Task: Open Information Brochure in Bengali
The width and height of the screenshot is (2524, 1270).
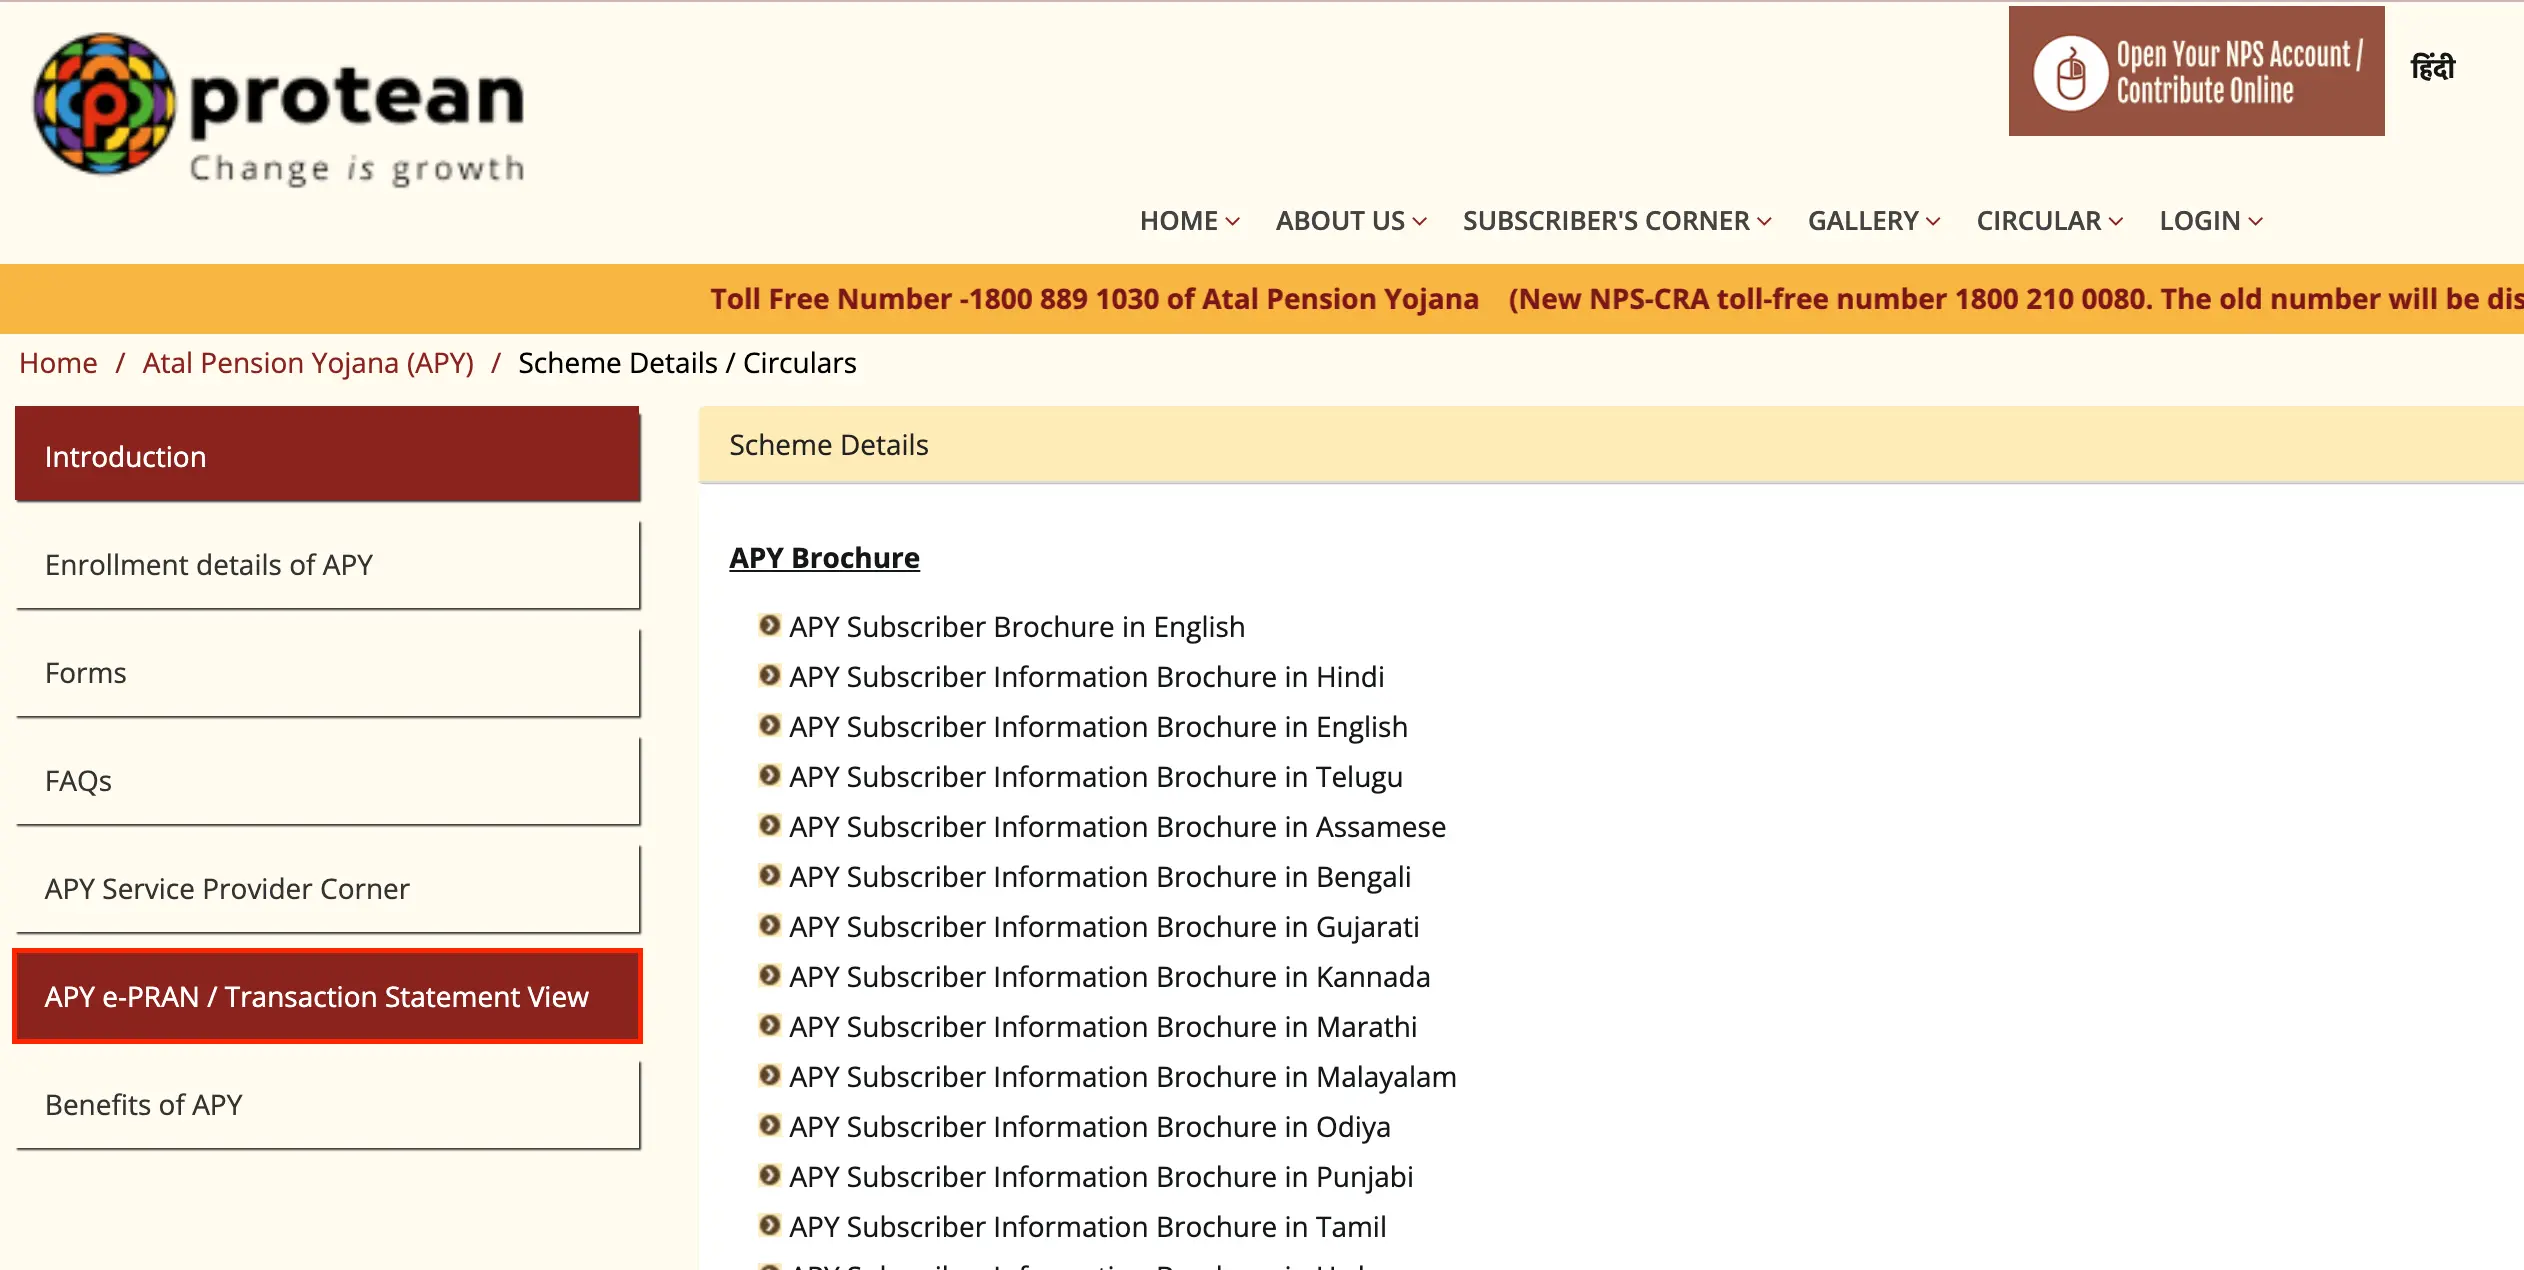Action: point(1100,877)
